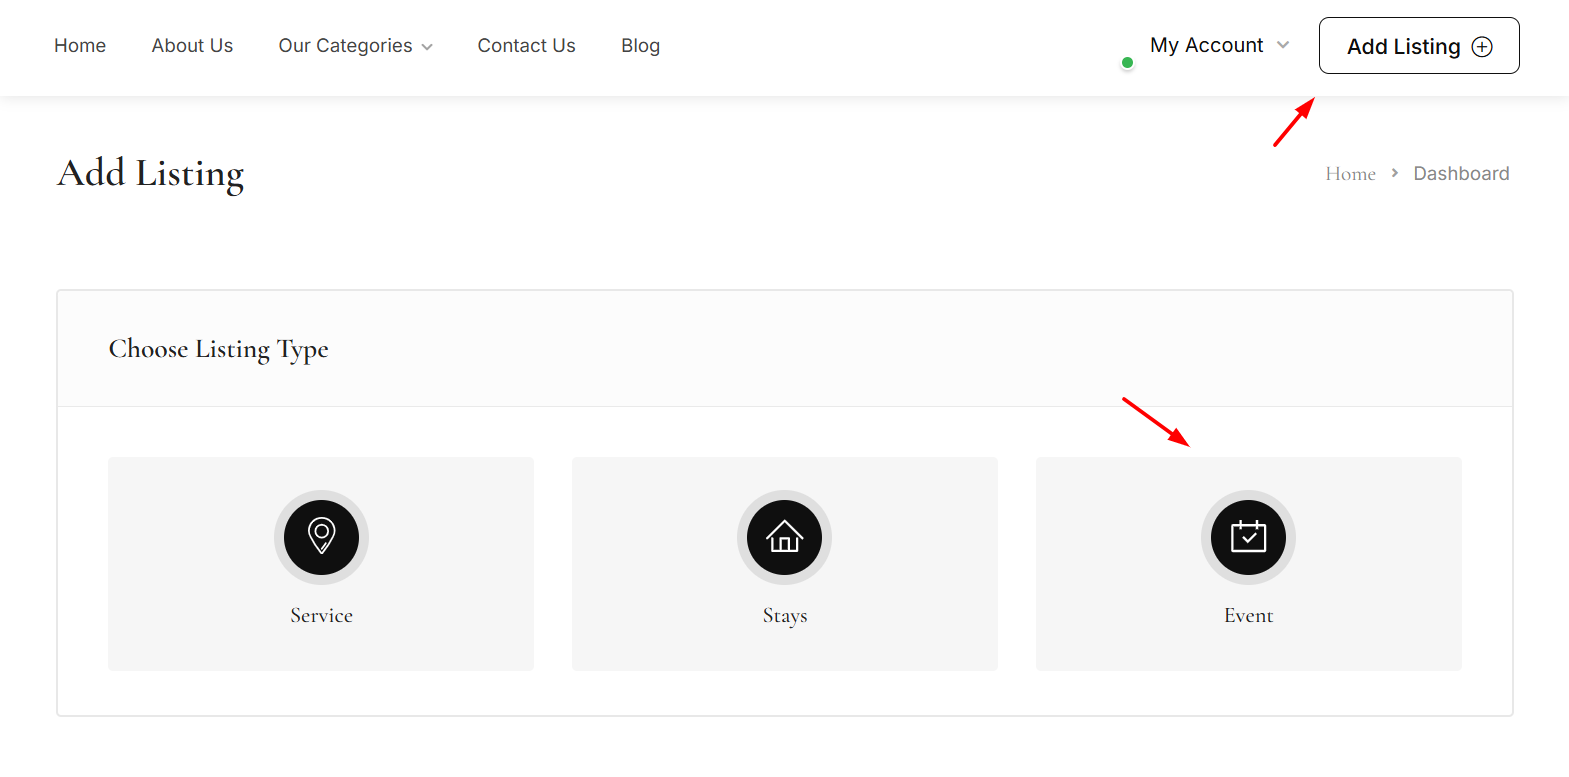The height and width of the screenshot is (777, 1569).
Task: Navigate to Contact Us page
Action: point(526,46)
